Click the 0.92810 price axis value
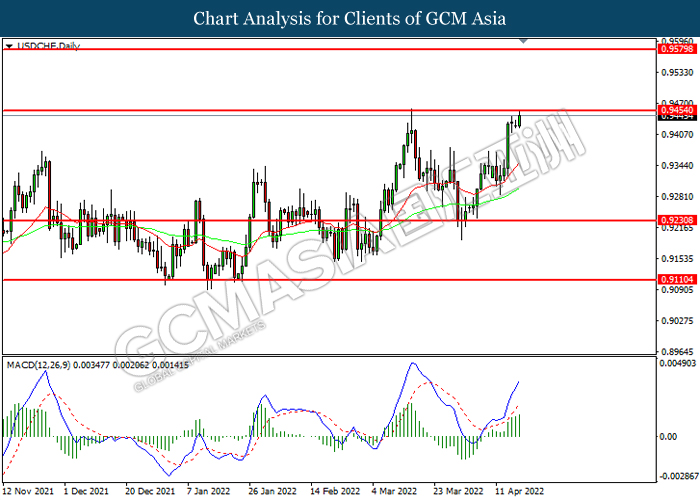Screen dimensions: 700x500 pyautogui.click(x=677, y=196)
